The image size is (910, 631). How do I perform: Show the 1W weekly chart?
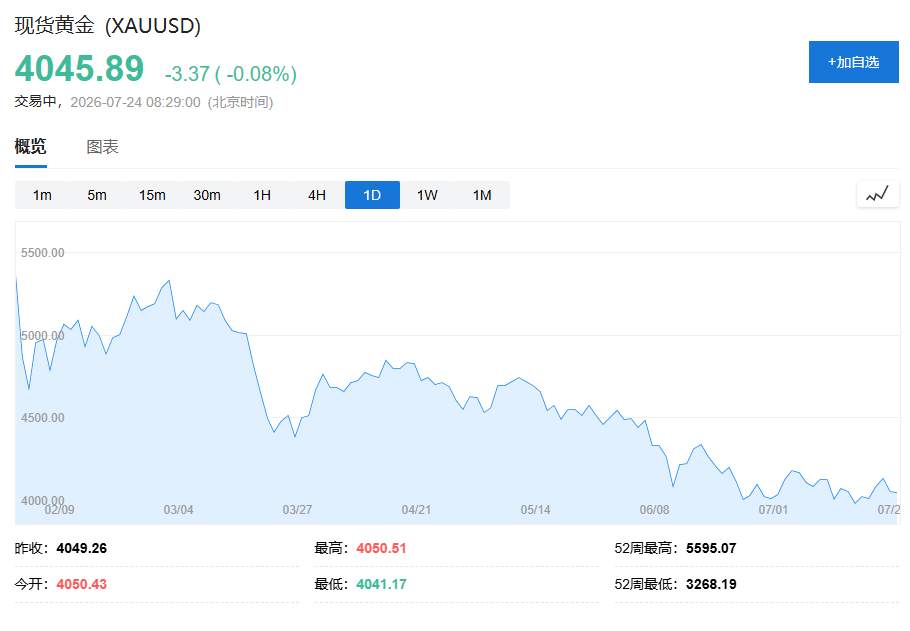coord(427,195)
